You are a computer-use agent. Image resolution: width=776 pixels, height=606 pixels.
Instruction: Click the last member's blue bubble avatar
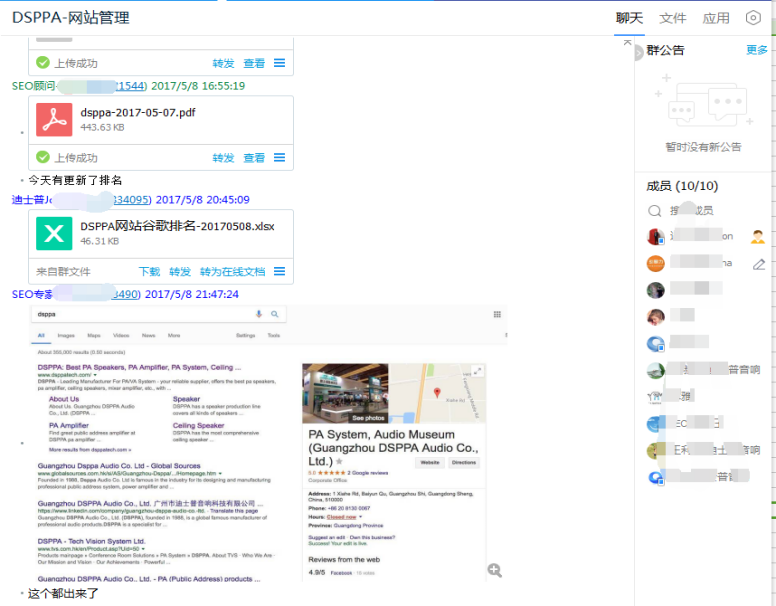656,477
